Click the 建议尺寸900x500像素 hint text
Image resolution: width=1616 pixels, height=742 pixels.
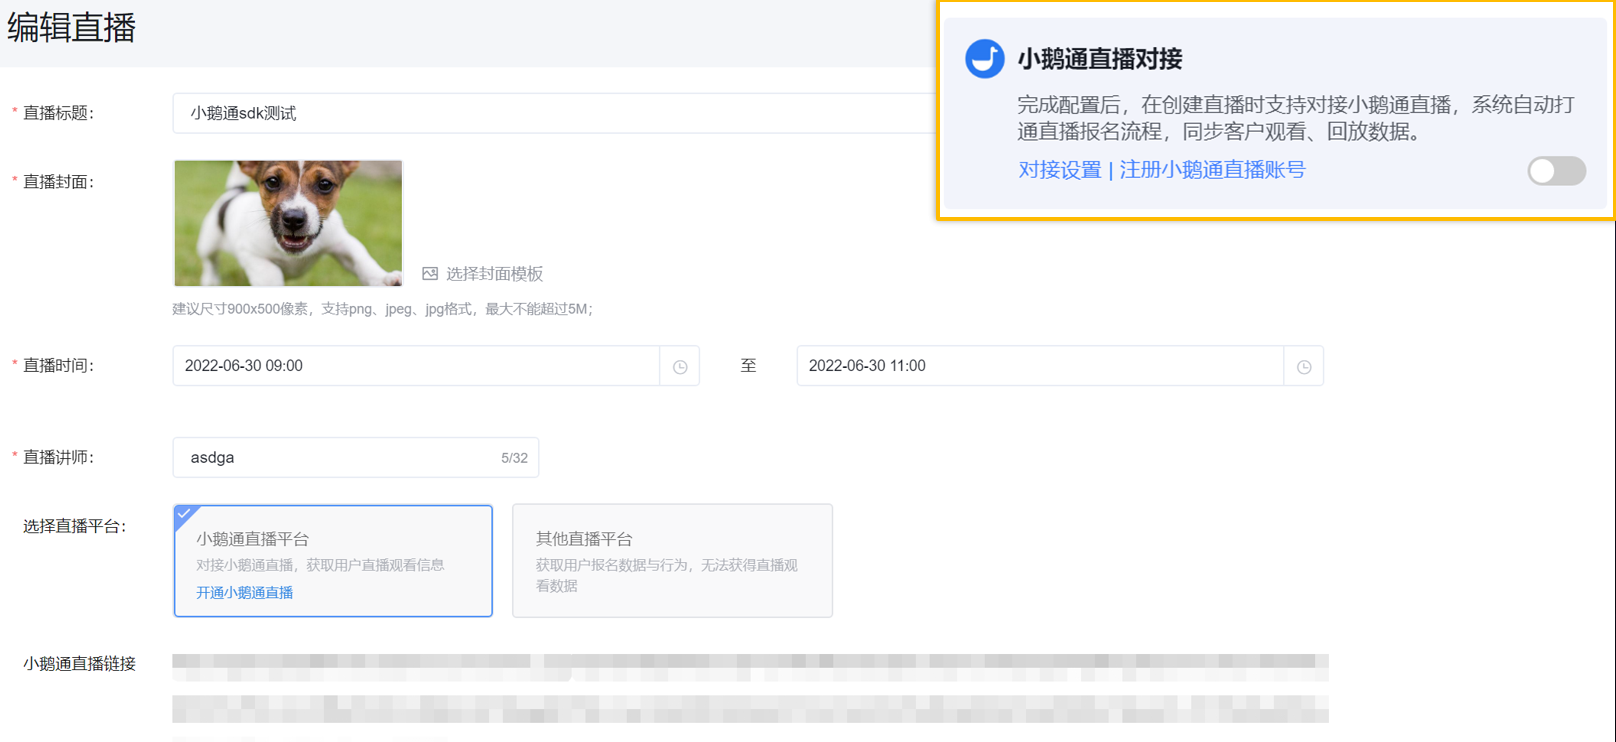pos(383,309)
